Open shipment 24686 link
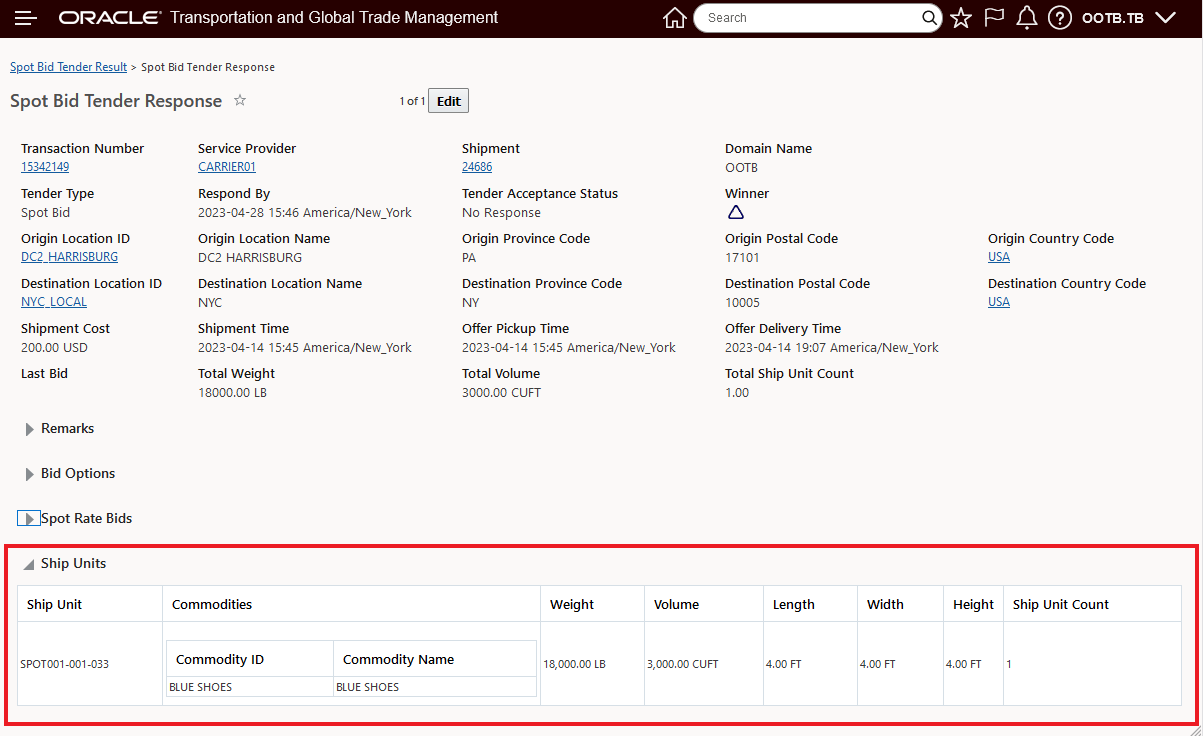1203x736 pixels. pos(477,167)
